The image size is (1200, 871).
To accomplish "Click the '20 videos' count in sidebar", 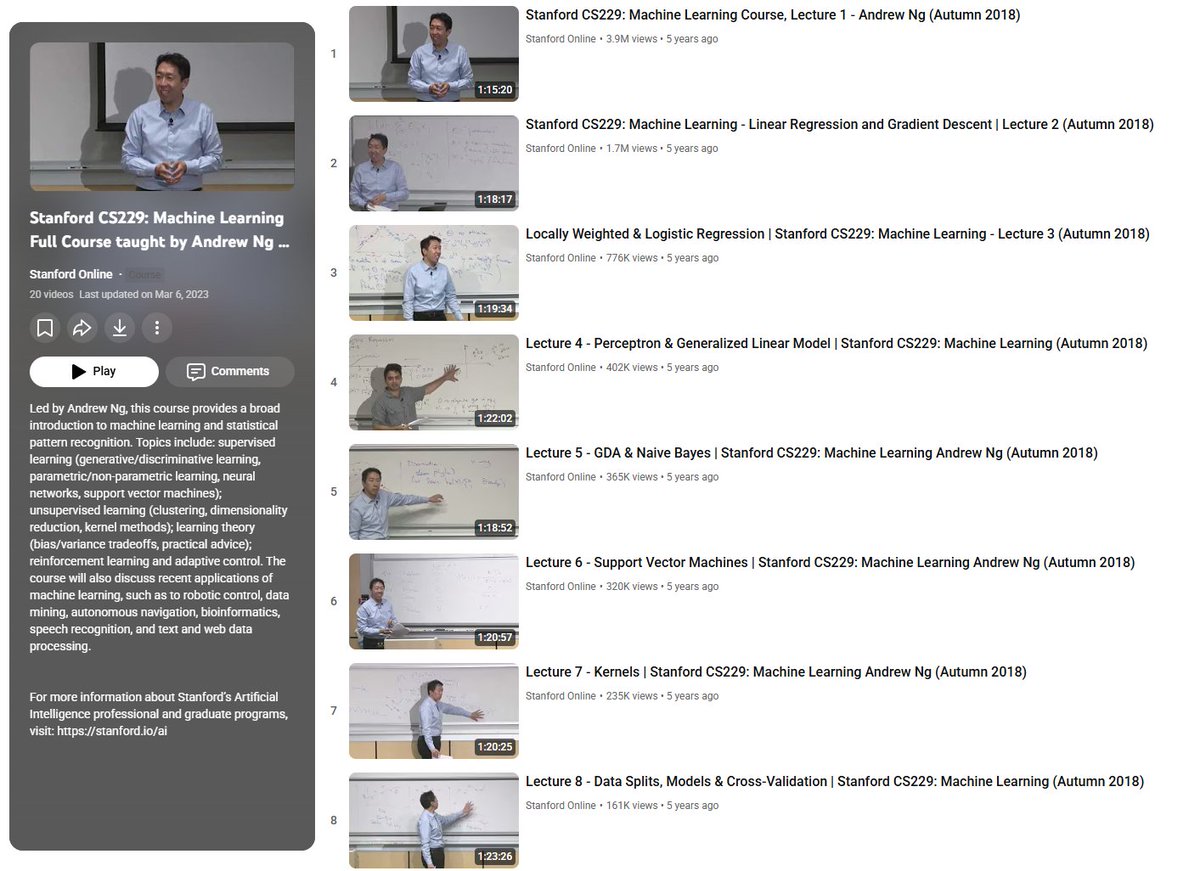I will click(x=51, y=294).
